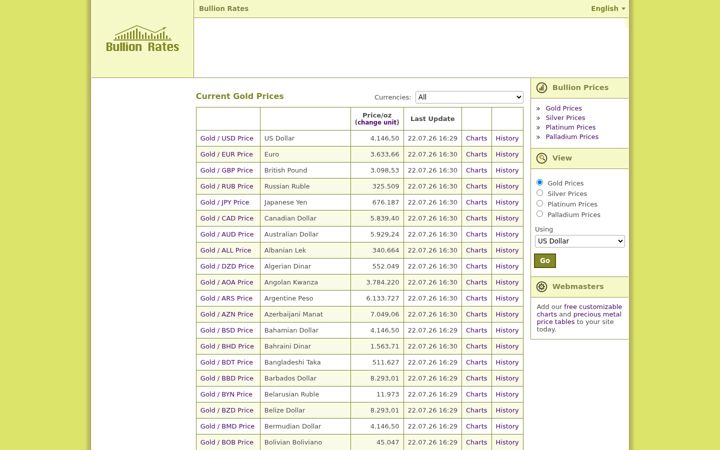This screenshot has width=720, height=450.
Task: Open Platinum Prices sidebar link
Action: (x=570, y=127)
